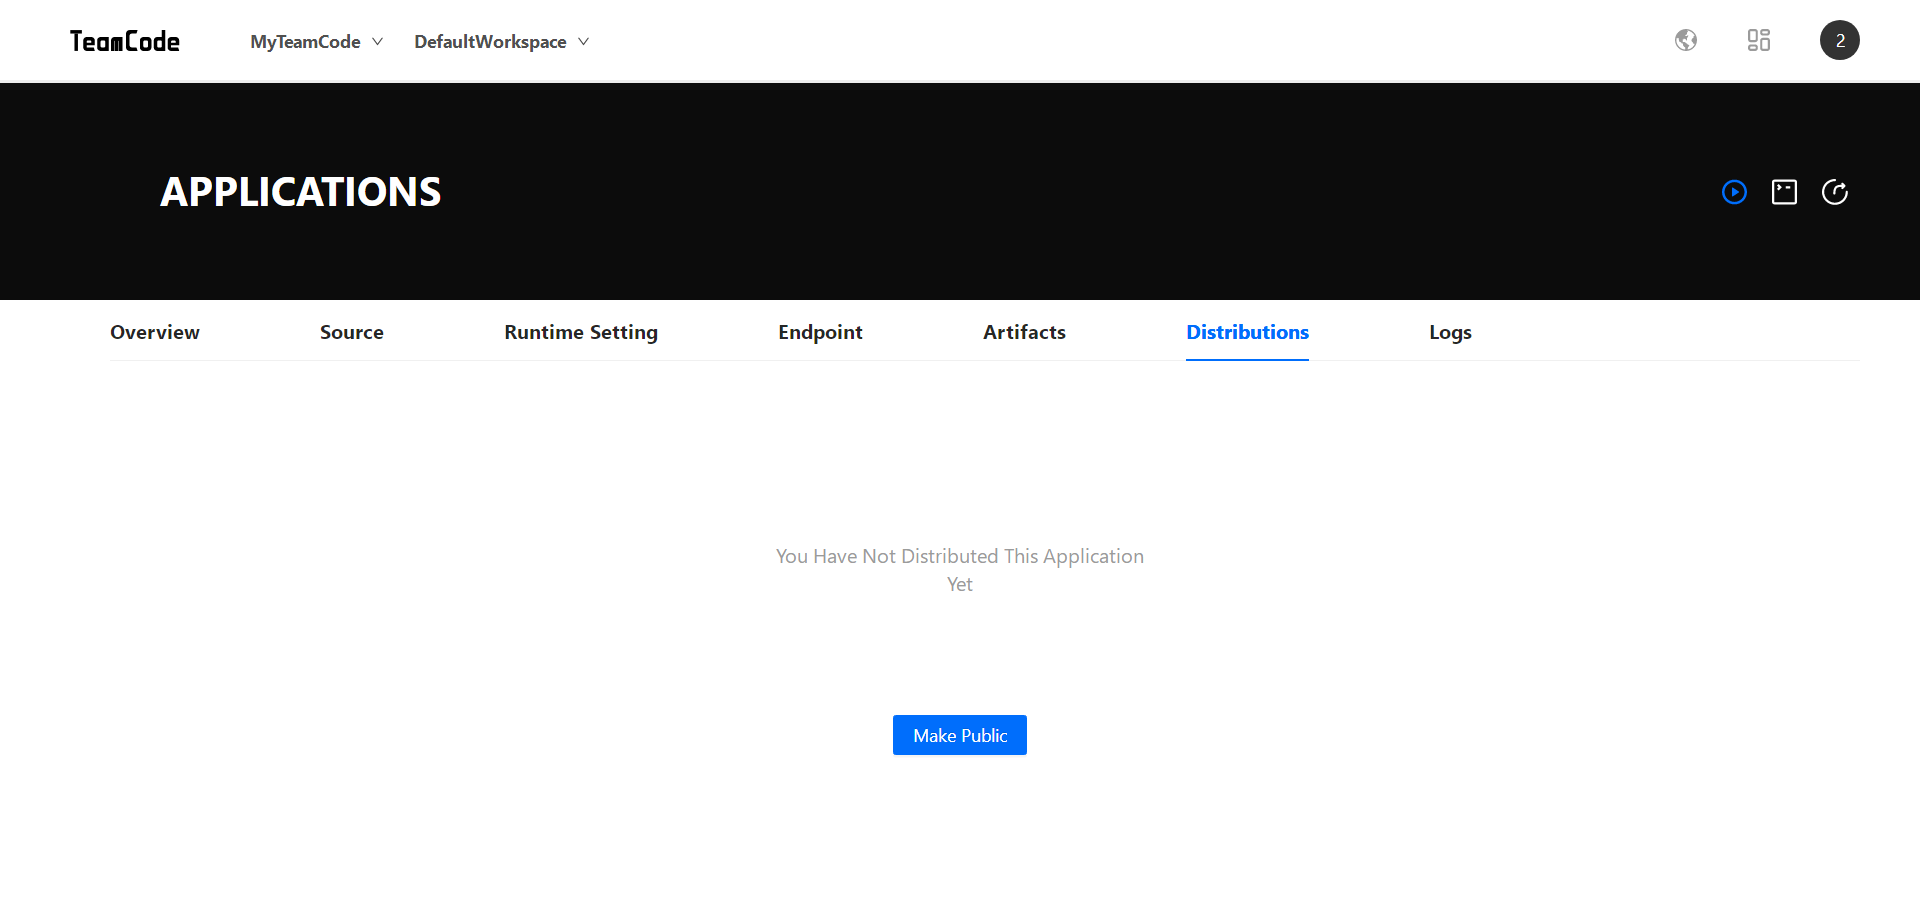1920x900 pixels.
Task: Switch to the Source tab
Action: click(x=352, y=332)
